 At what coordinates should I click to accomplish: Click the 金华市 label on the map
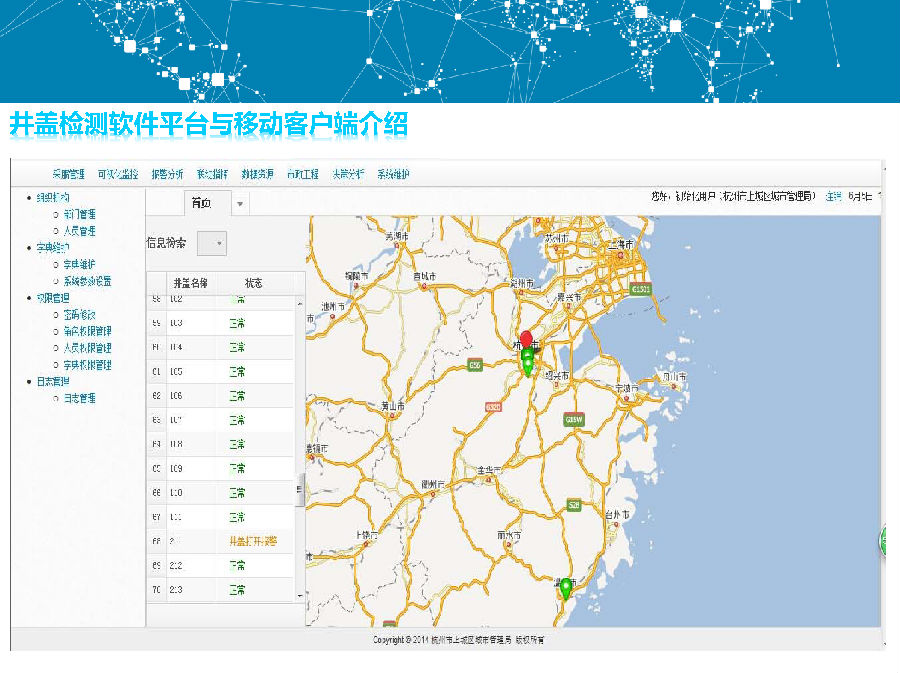pos(488,470)
